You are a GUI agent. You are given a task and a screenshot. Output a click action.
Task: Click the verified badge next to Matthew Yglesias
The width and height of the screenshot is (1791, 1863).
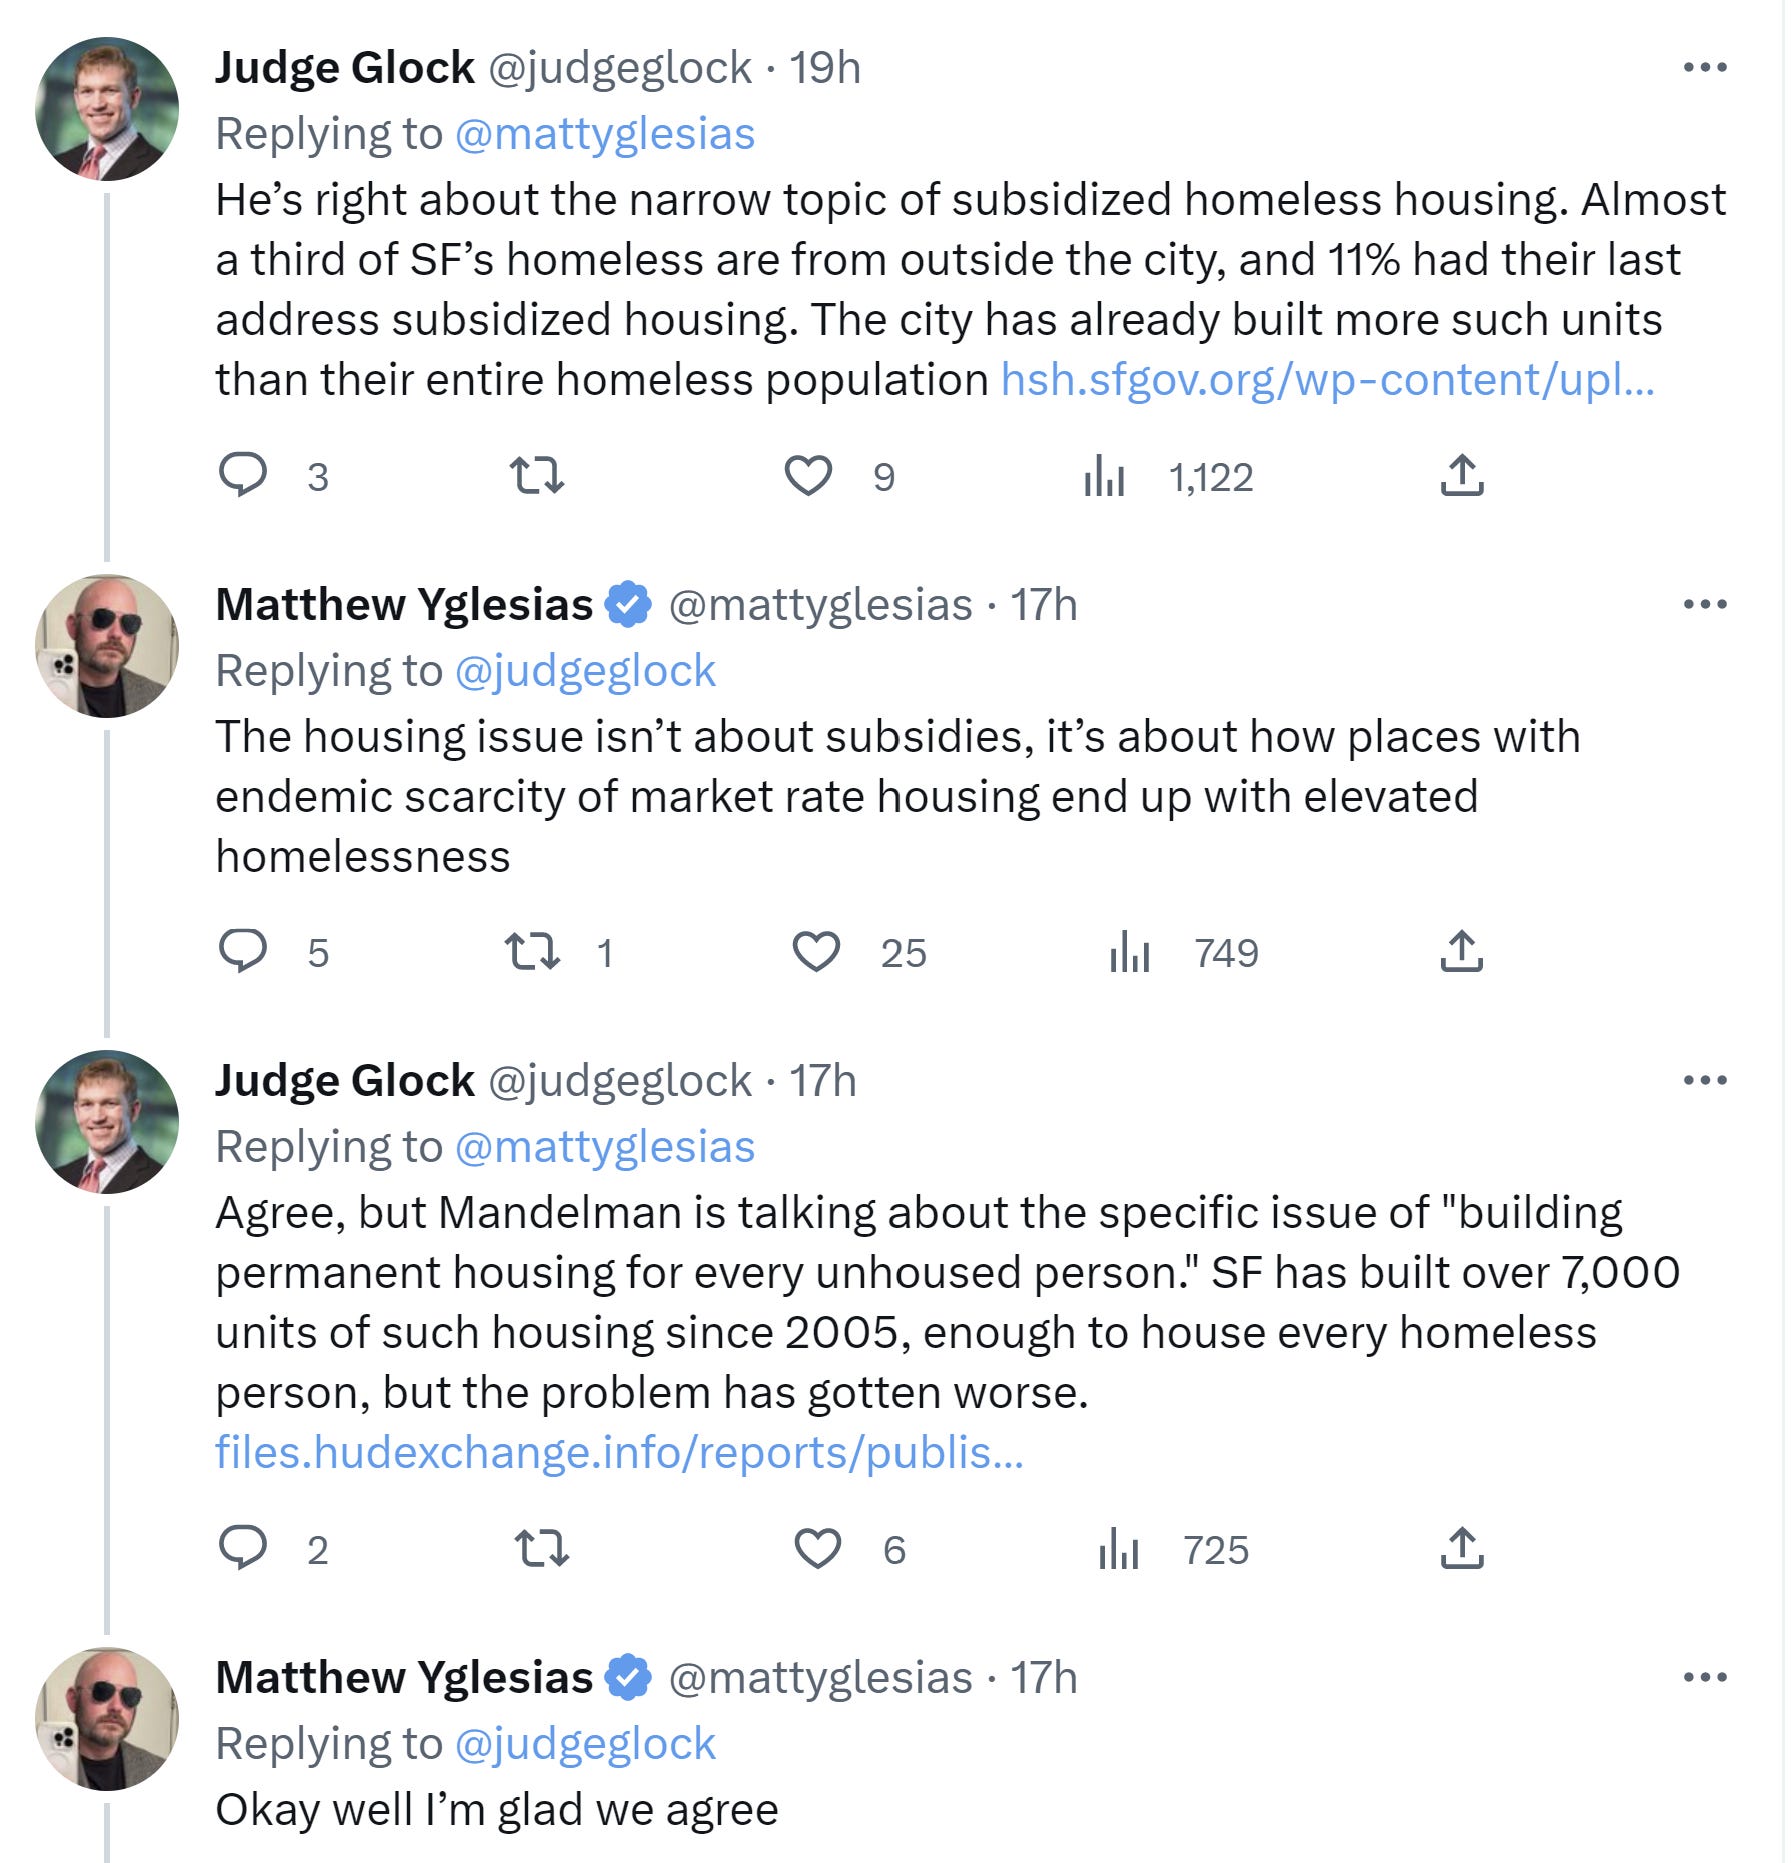[x=628, y=604]
